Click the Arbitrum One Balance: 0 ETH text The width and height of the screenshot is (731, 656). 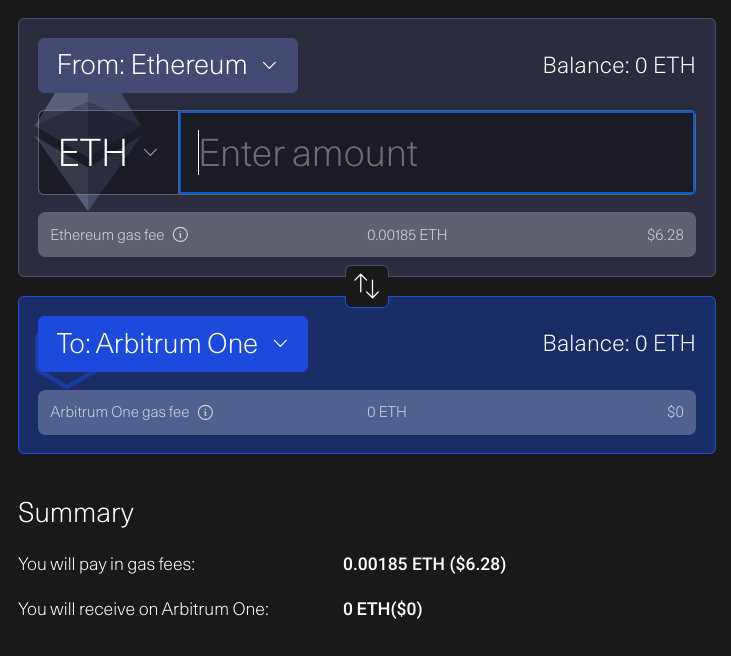pos(618,344)
